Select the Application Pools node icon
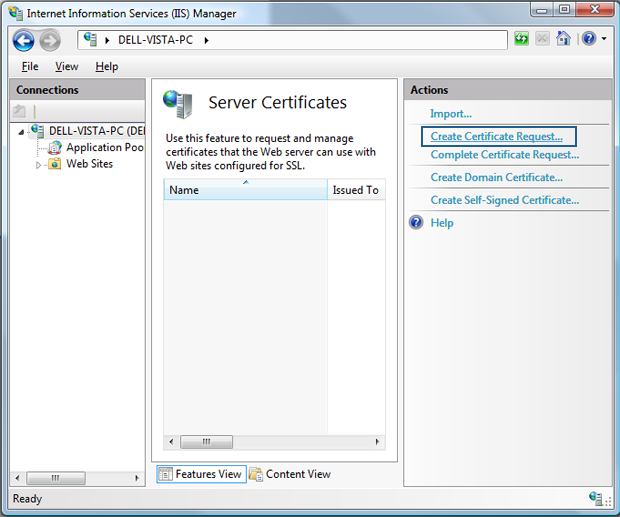Screen dimensions: 620x517 [55, 147]
